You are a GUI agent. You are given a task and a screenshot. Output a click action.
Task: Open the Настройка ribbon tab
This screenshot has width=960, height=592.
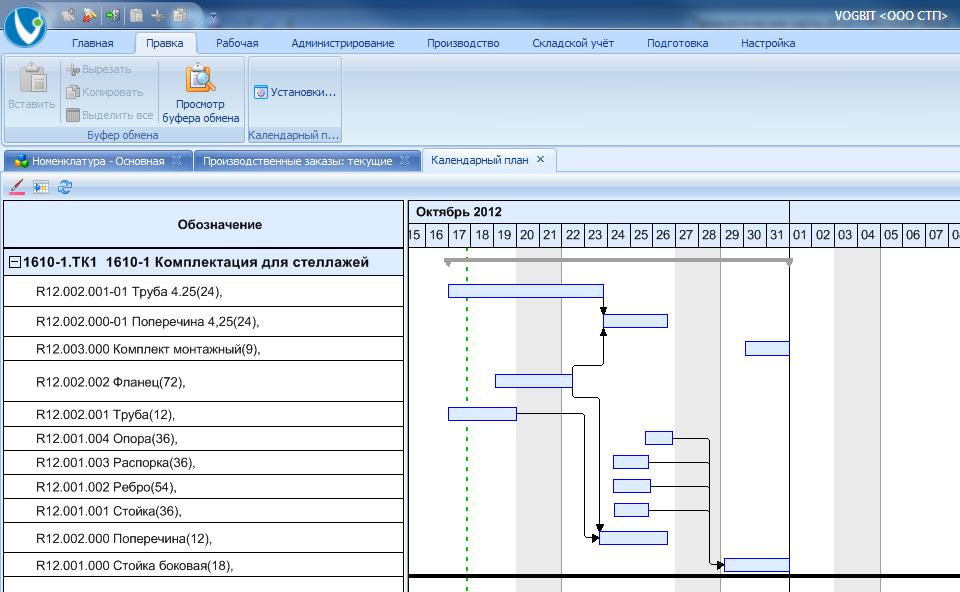coord(768,43)
